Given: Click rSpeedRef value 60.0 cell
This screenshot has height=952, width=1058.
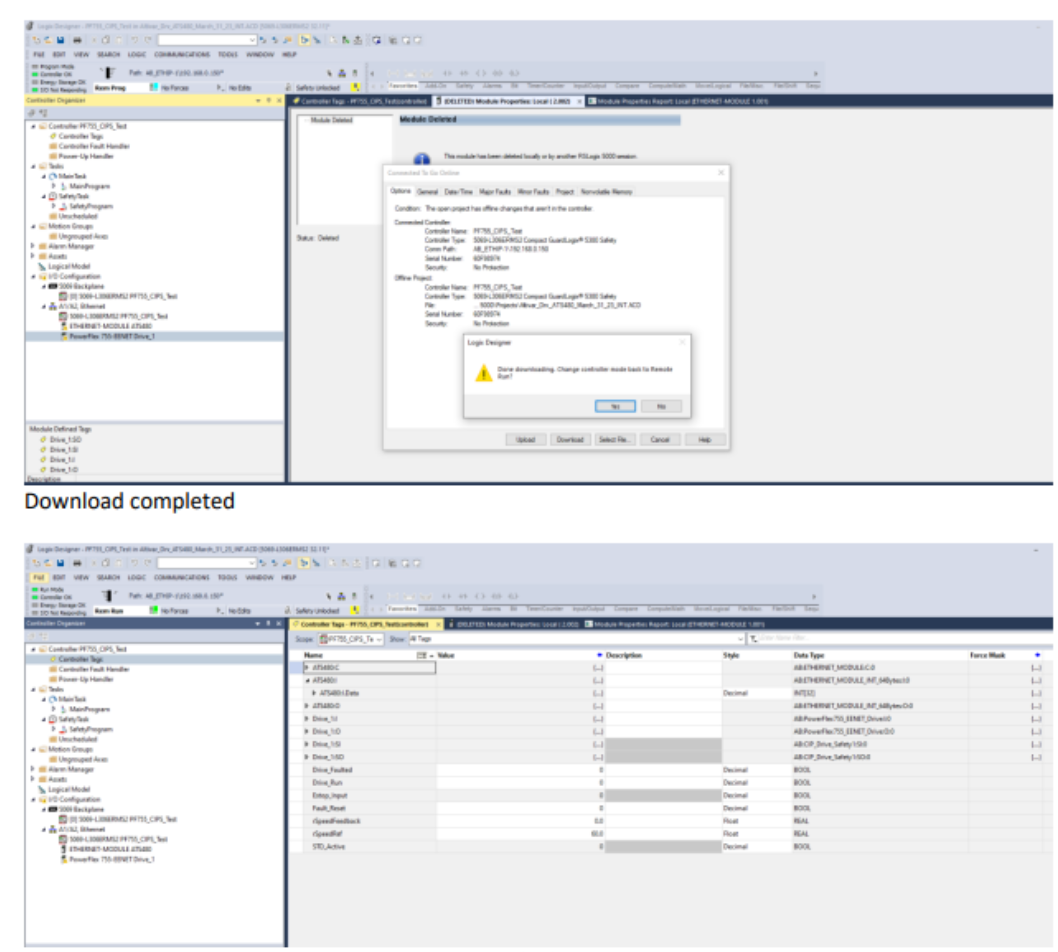Looking at the screenshot, I should pos(520,834).
